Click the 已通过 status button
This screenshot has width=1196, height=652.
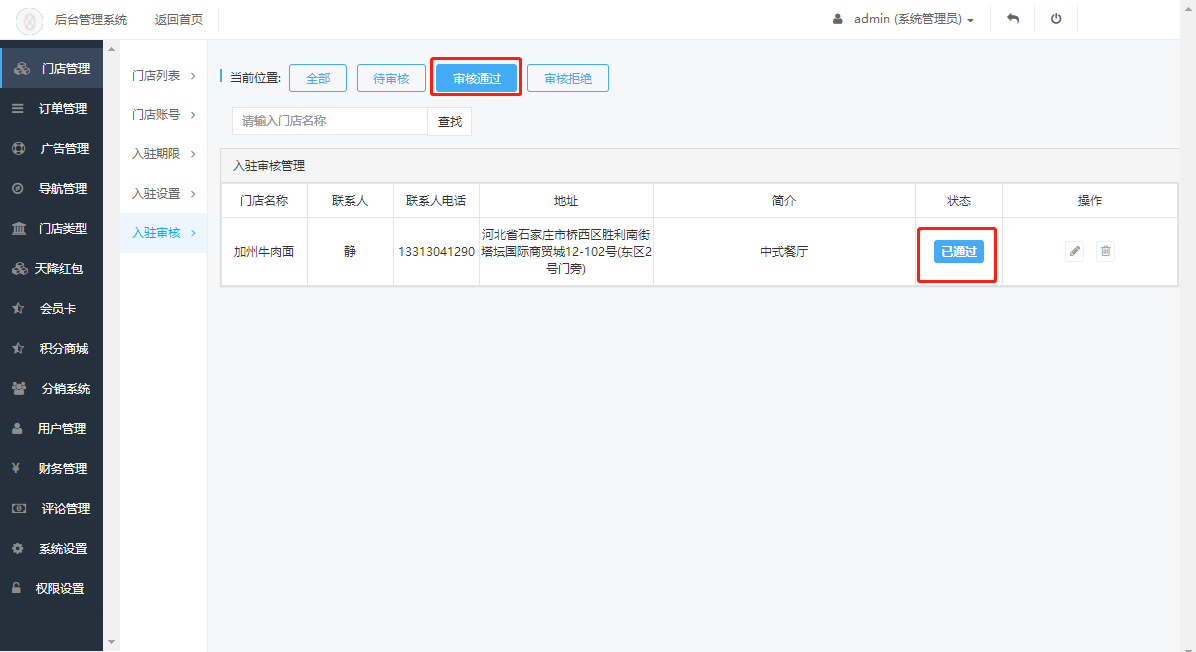click(x=959, y=251)
